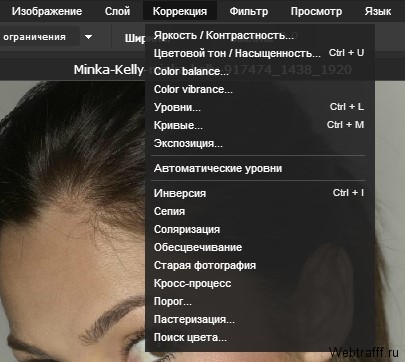The width and height of the screenshot is (405, 362).
Task: Open Кривые adjustment
Action: [260, 125]
